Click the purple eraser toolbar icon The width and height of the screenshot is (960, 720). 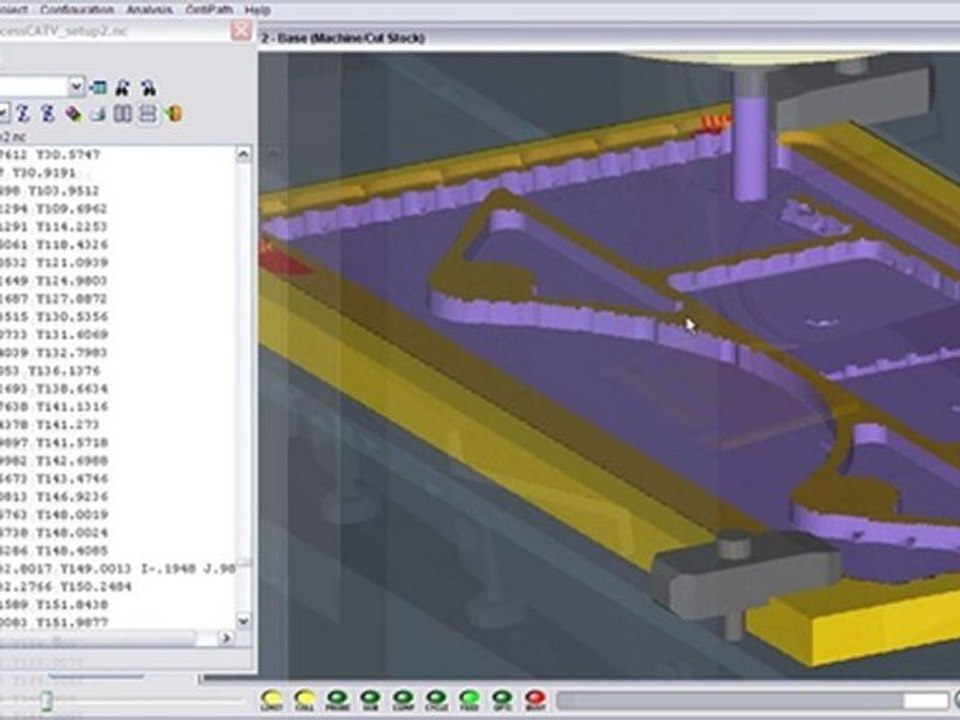(73, 114)
